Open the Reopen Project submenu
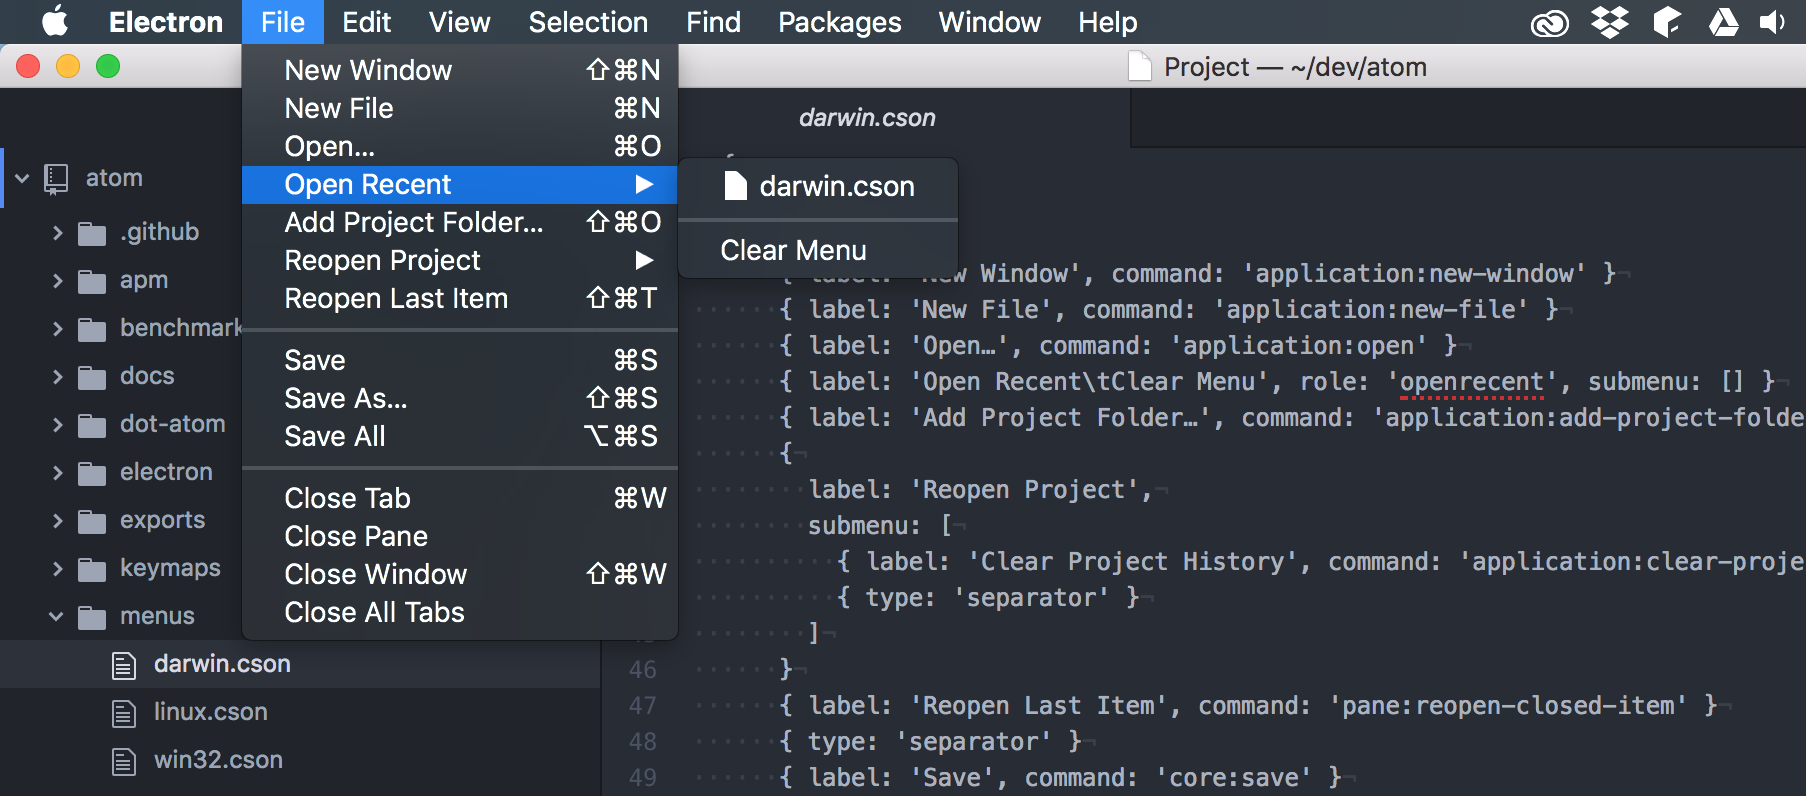 click(460, 261)
